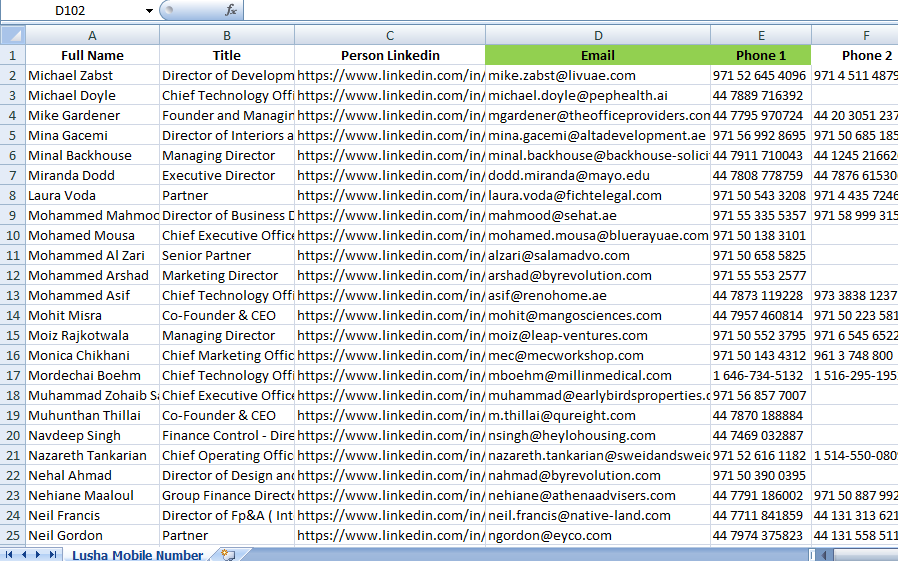Image resolution: width=898 pixels, height=561 pixels.
Task: Select the Navdeep Singh name cell
Action: coord(92,435)
